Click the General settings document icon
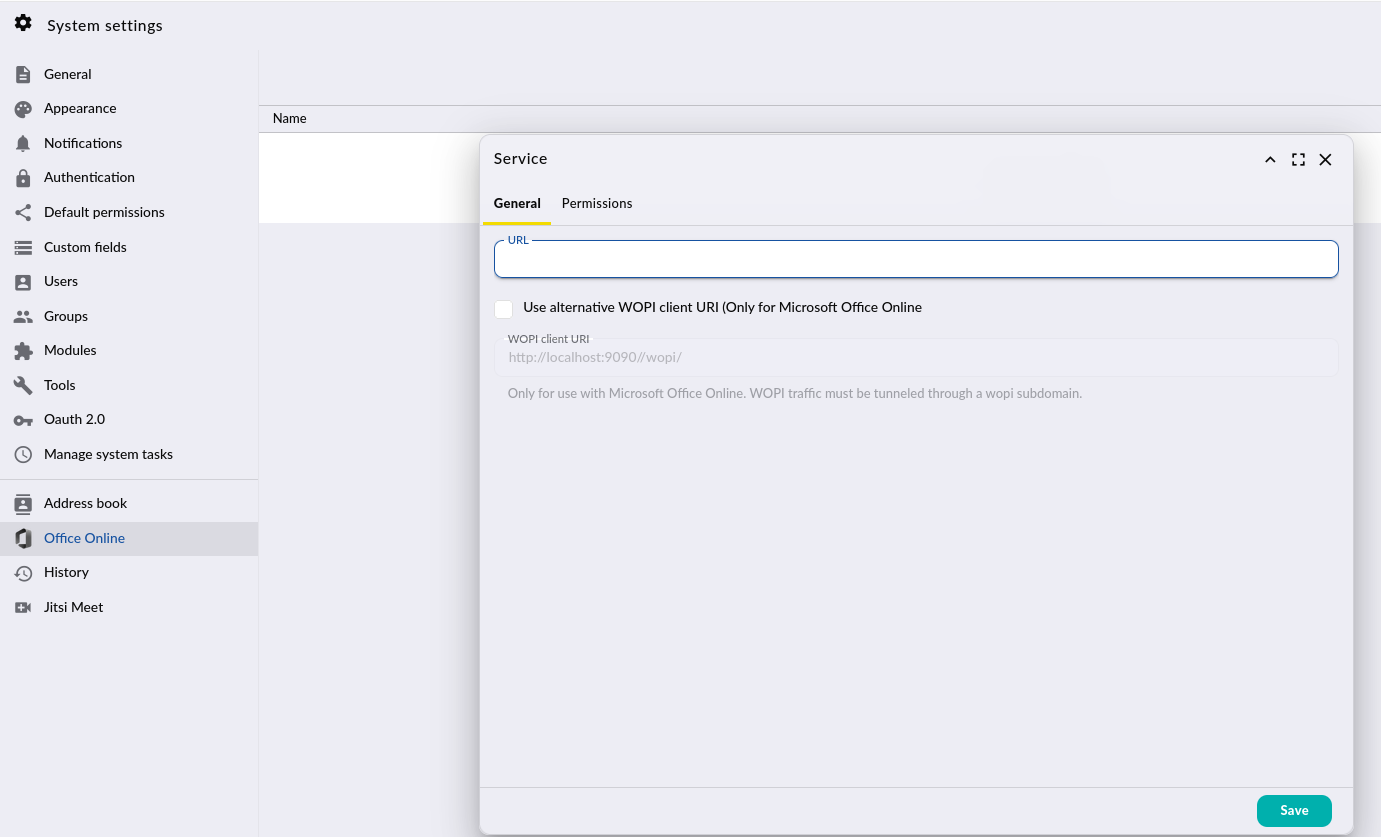 coord(23,75)
